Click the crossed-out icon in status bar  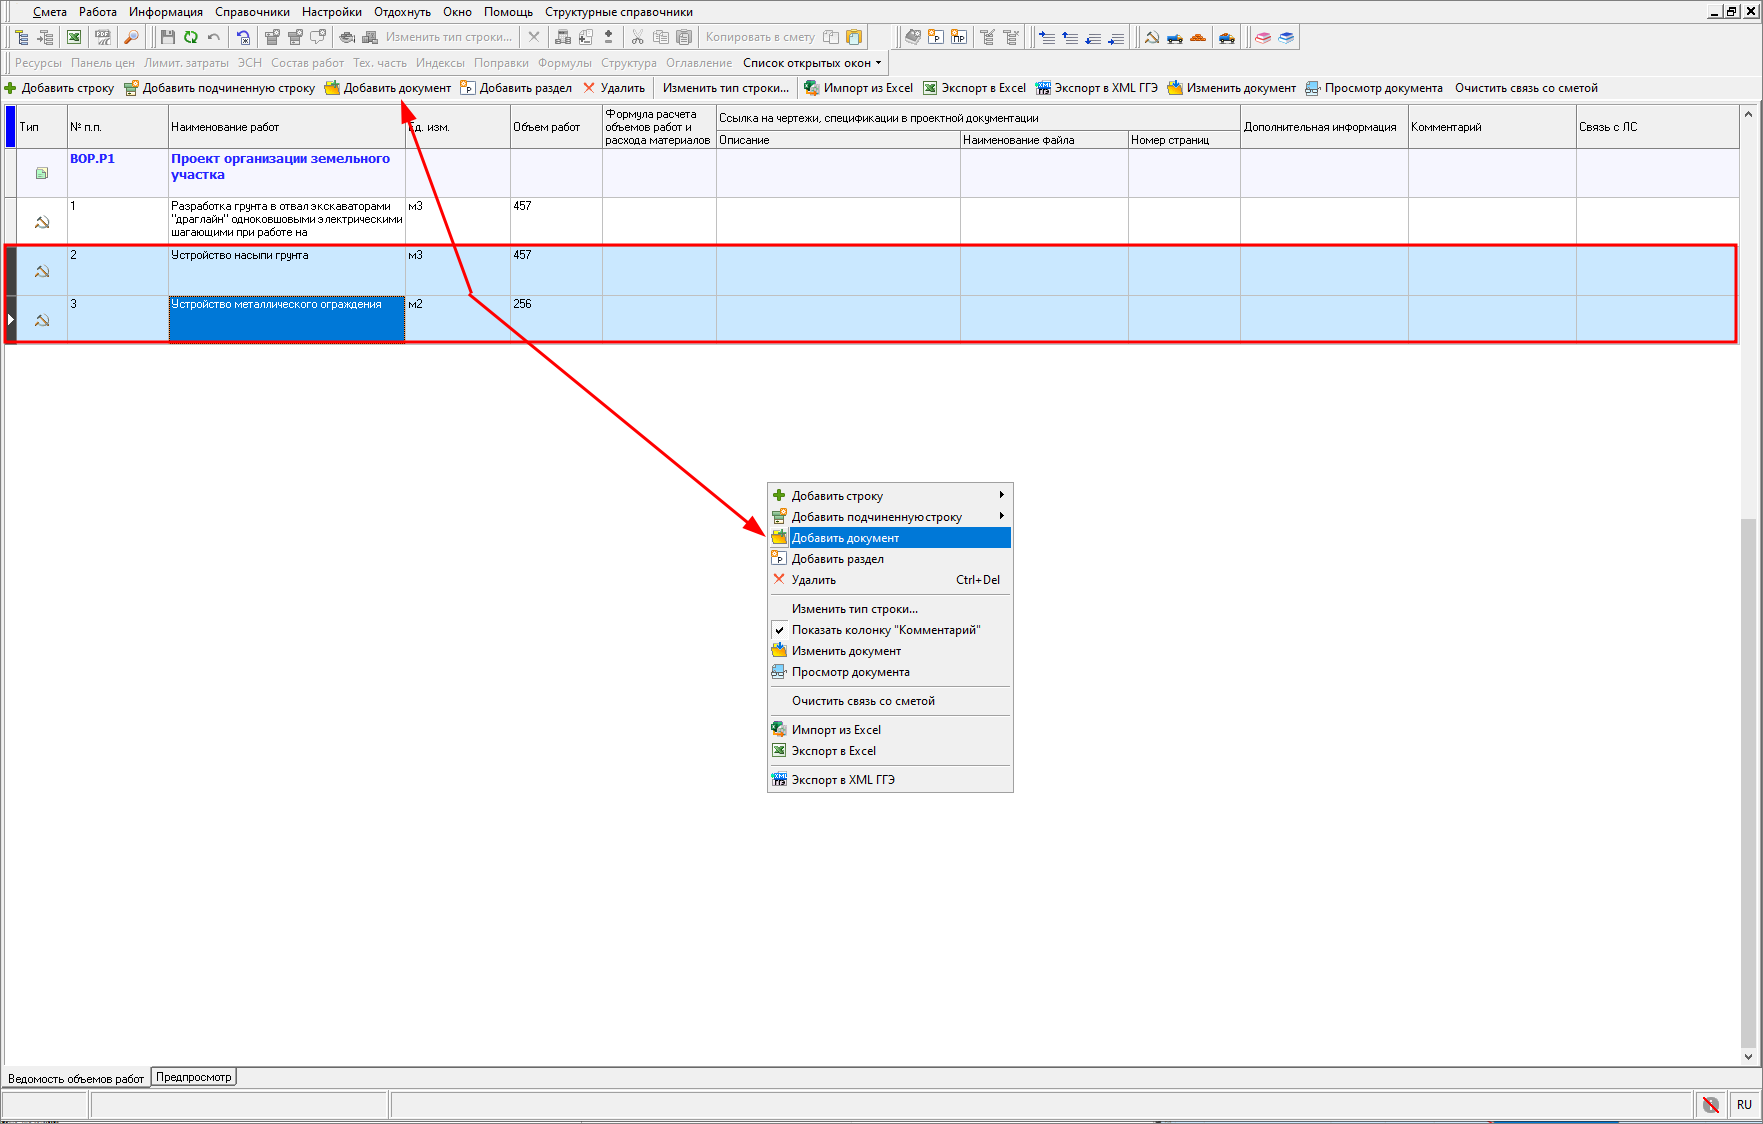pos(1711,1105)
